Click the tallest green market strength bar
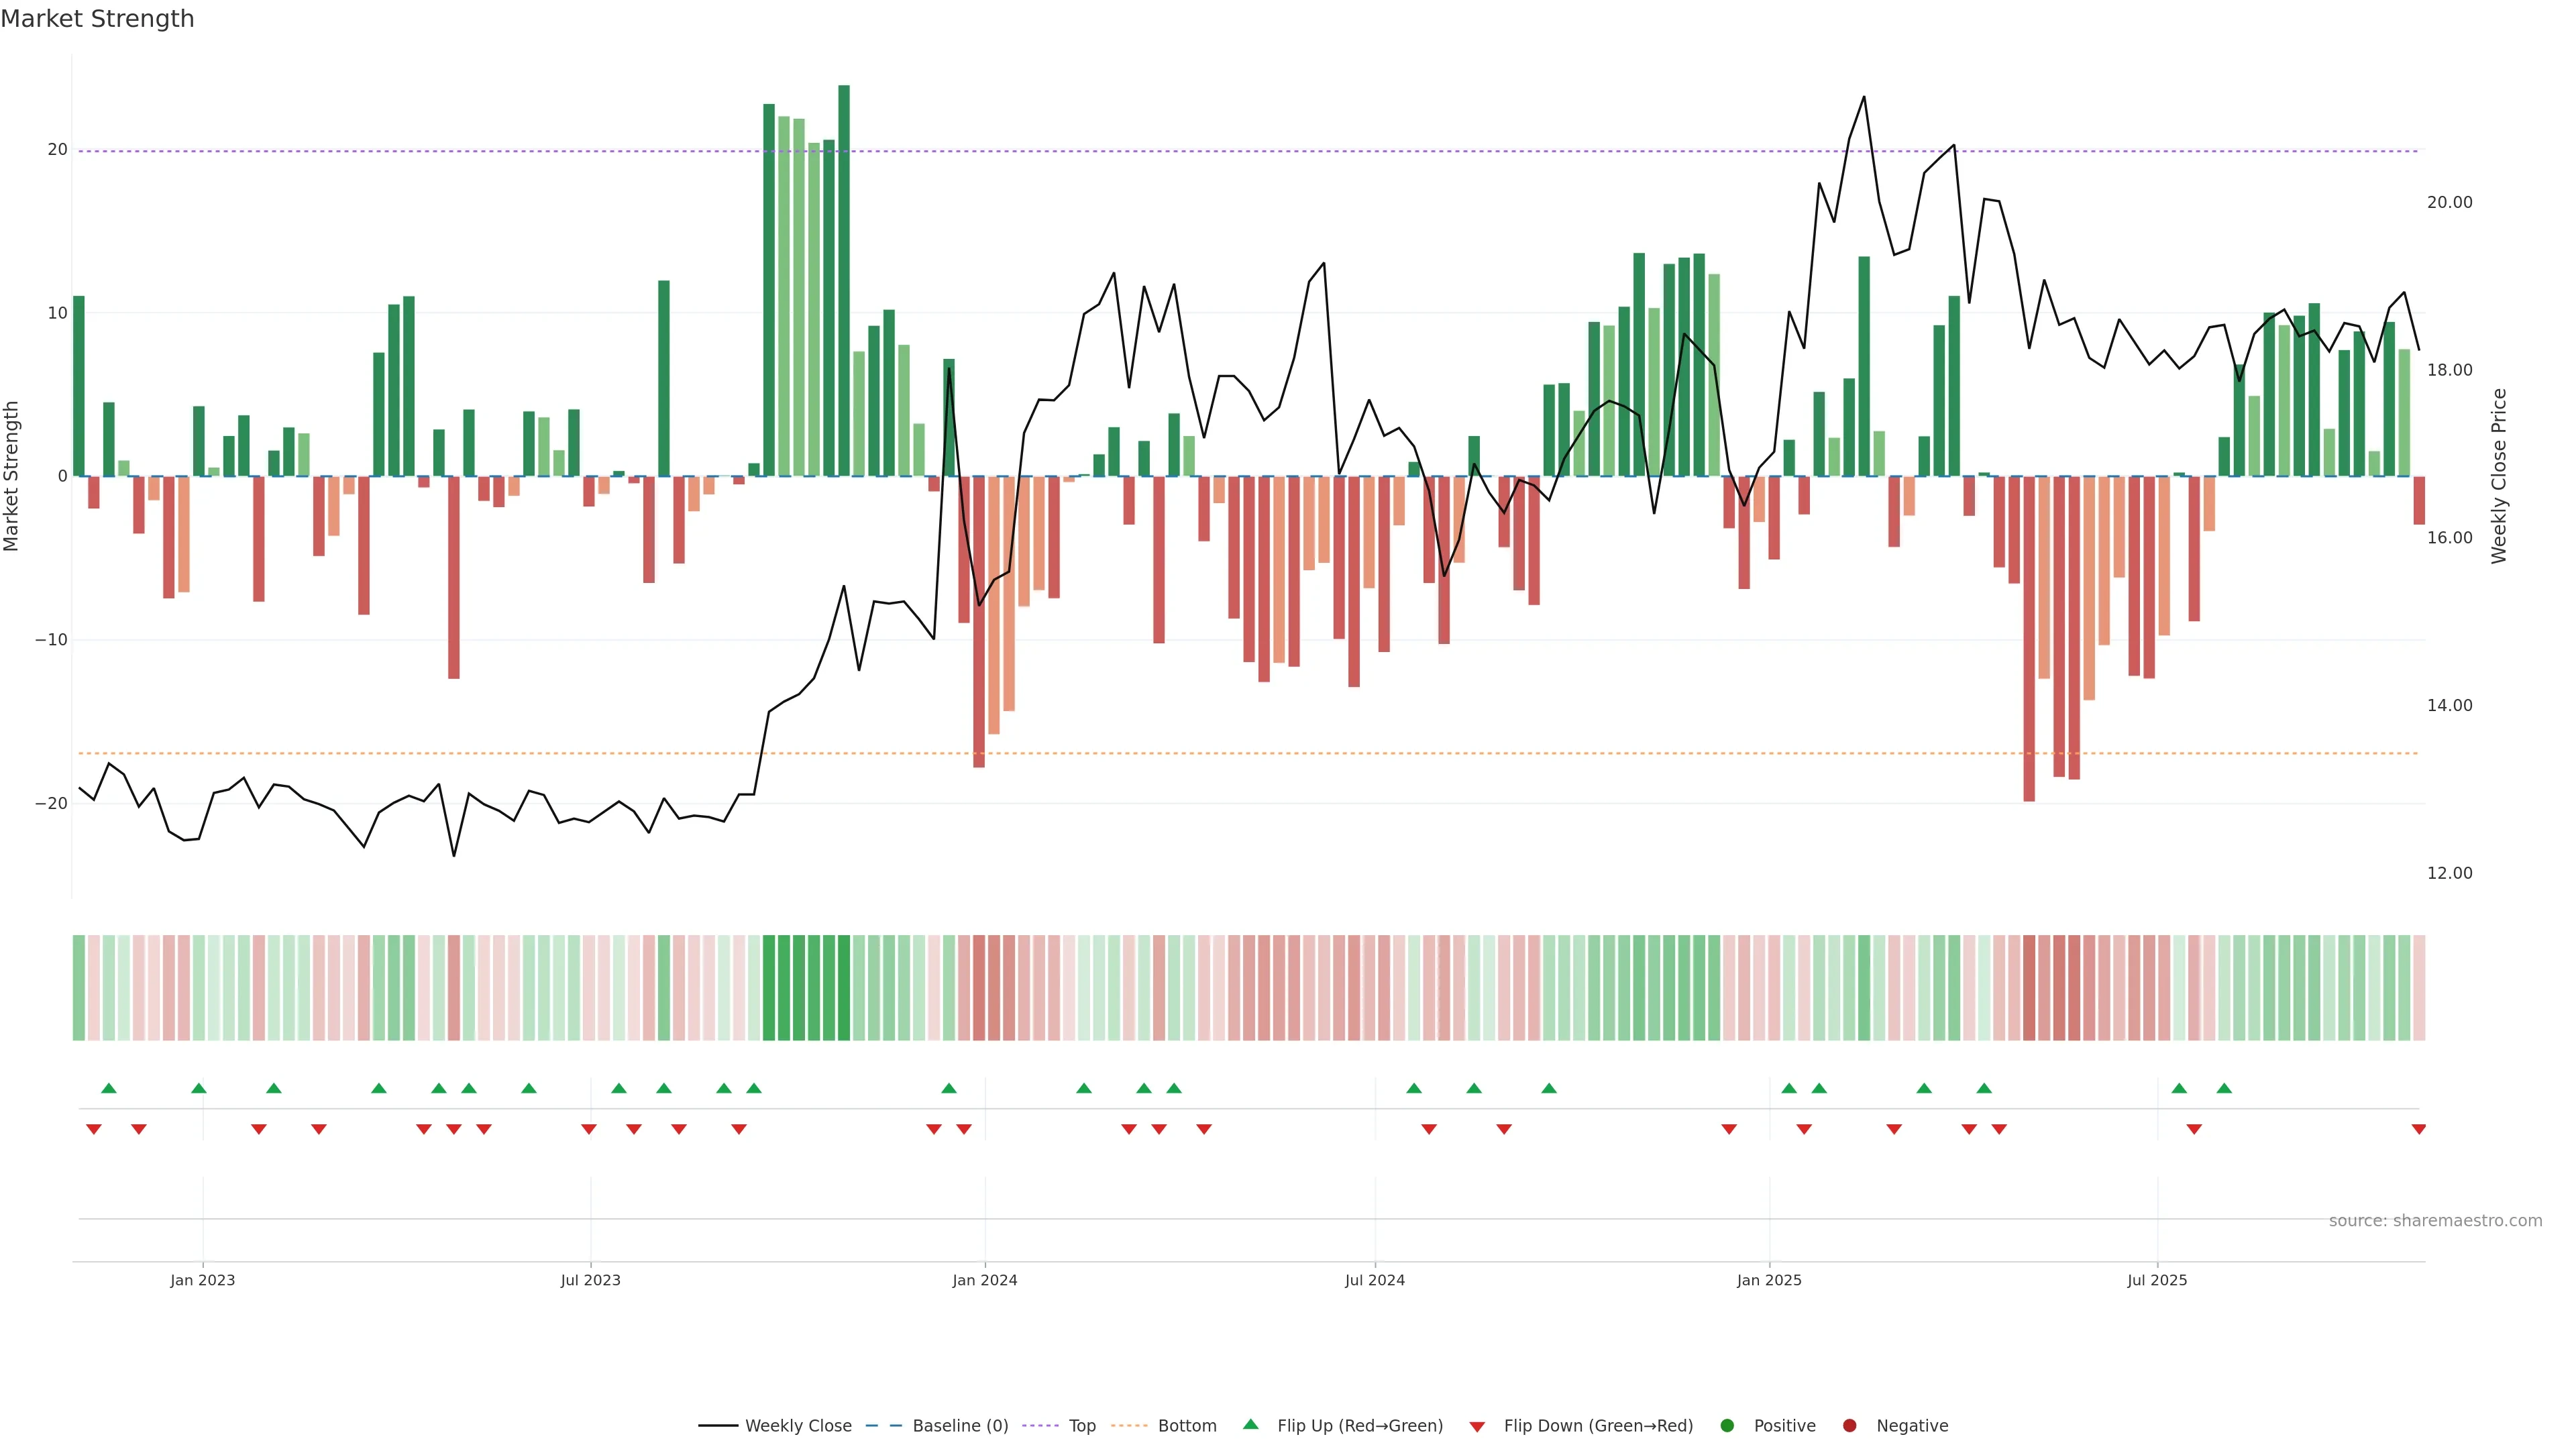 click(x=844, y=280)
